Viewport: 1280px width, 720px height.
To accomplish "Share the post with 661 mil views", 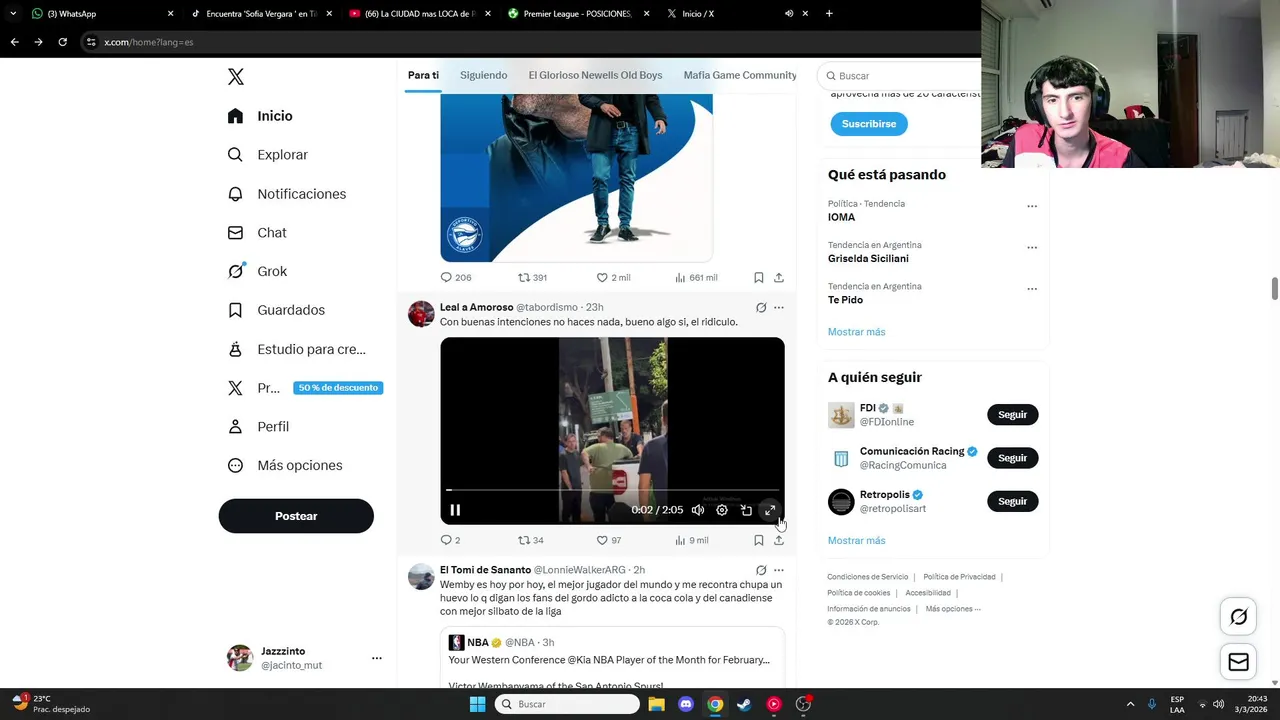I will point(779,278).
